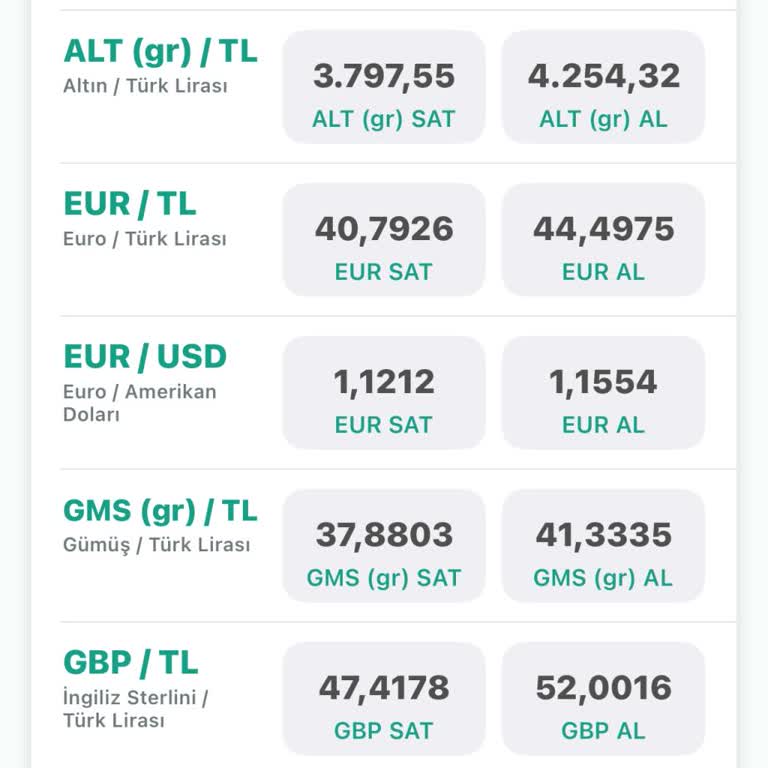
Task: Select EUR SAT priced 1,1212
Action: [x=384, y=393]
